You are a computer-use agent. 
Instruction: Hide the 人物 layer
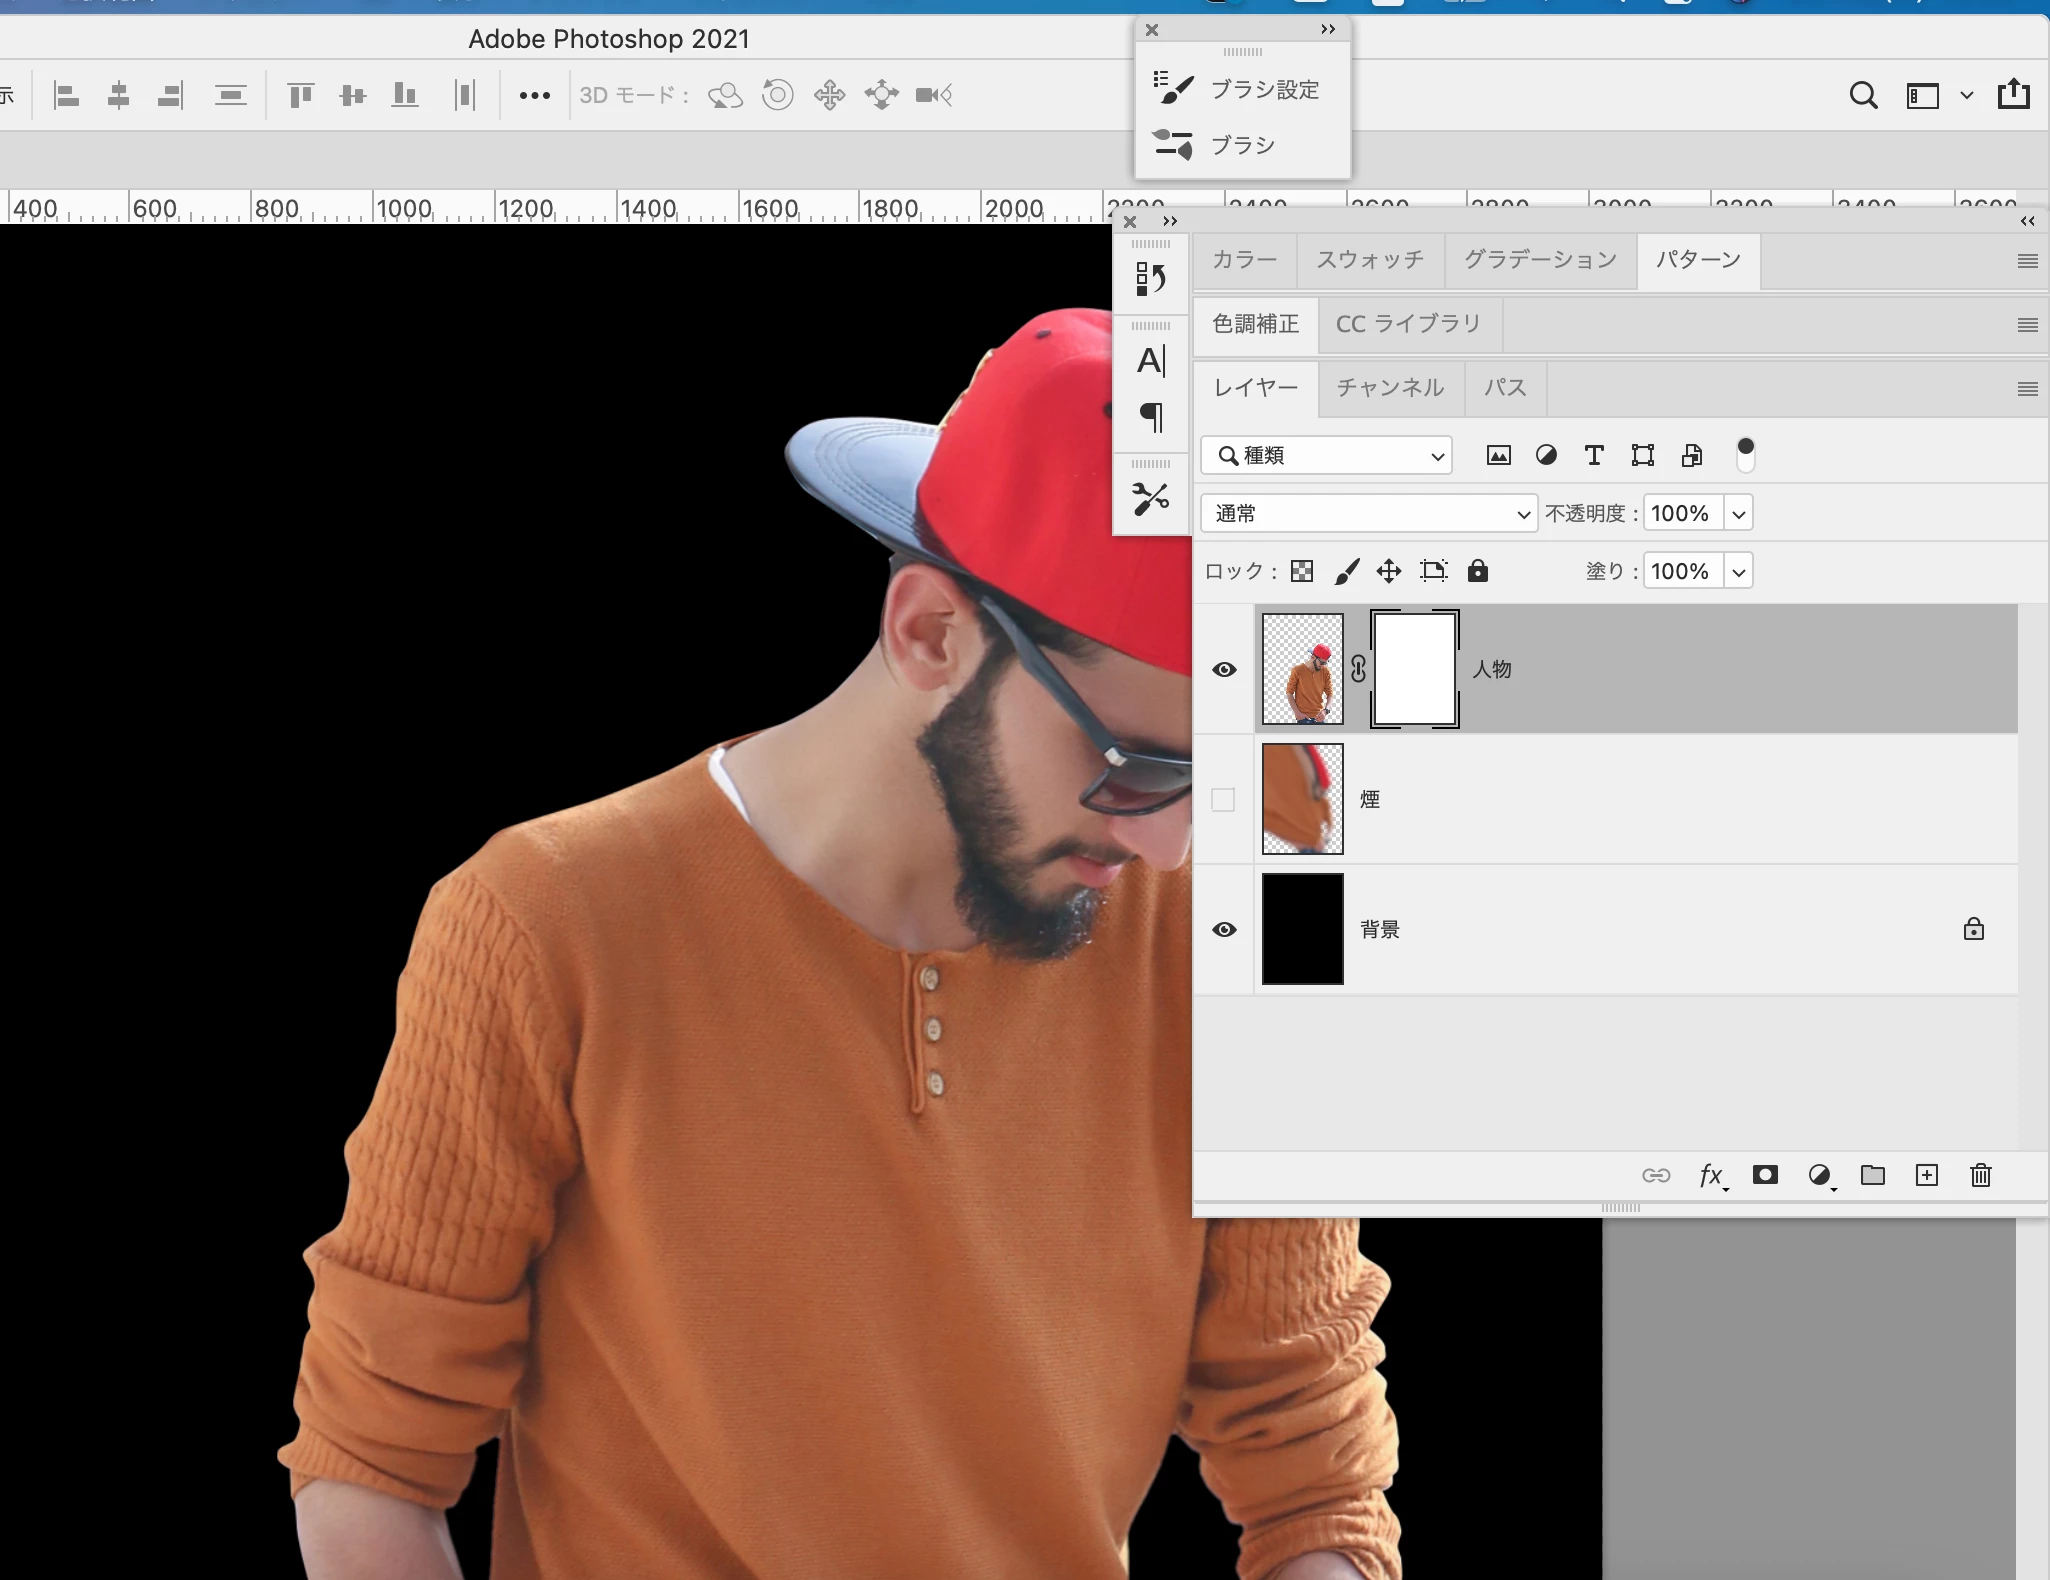(1224, 669)
